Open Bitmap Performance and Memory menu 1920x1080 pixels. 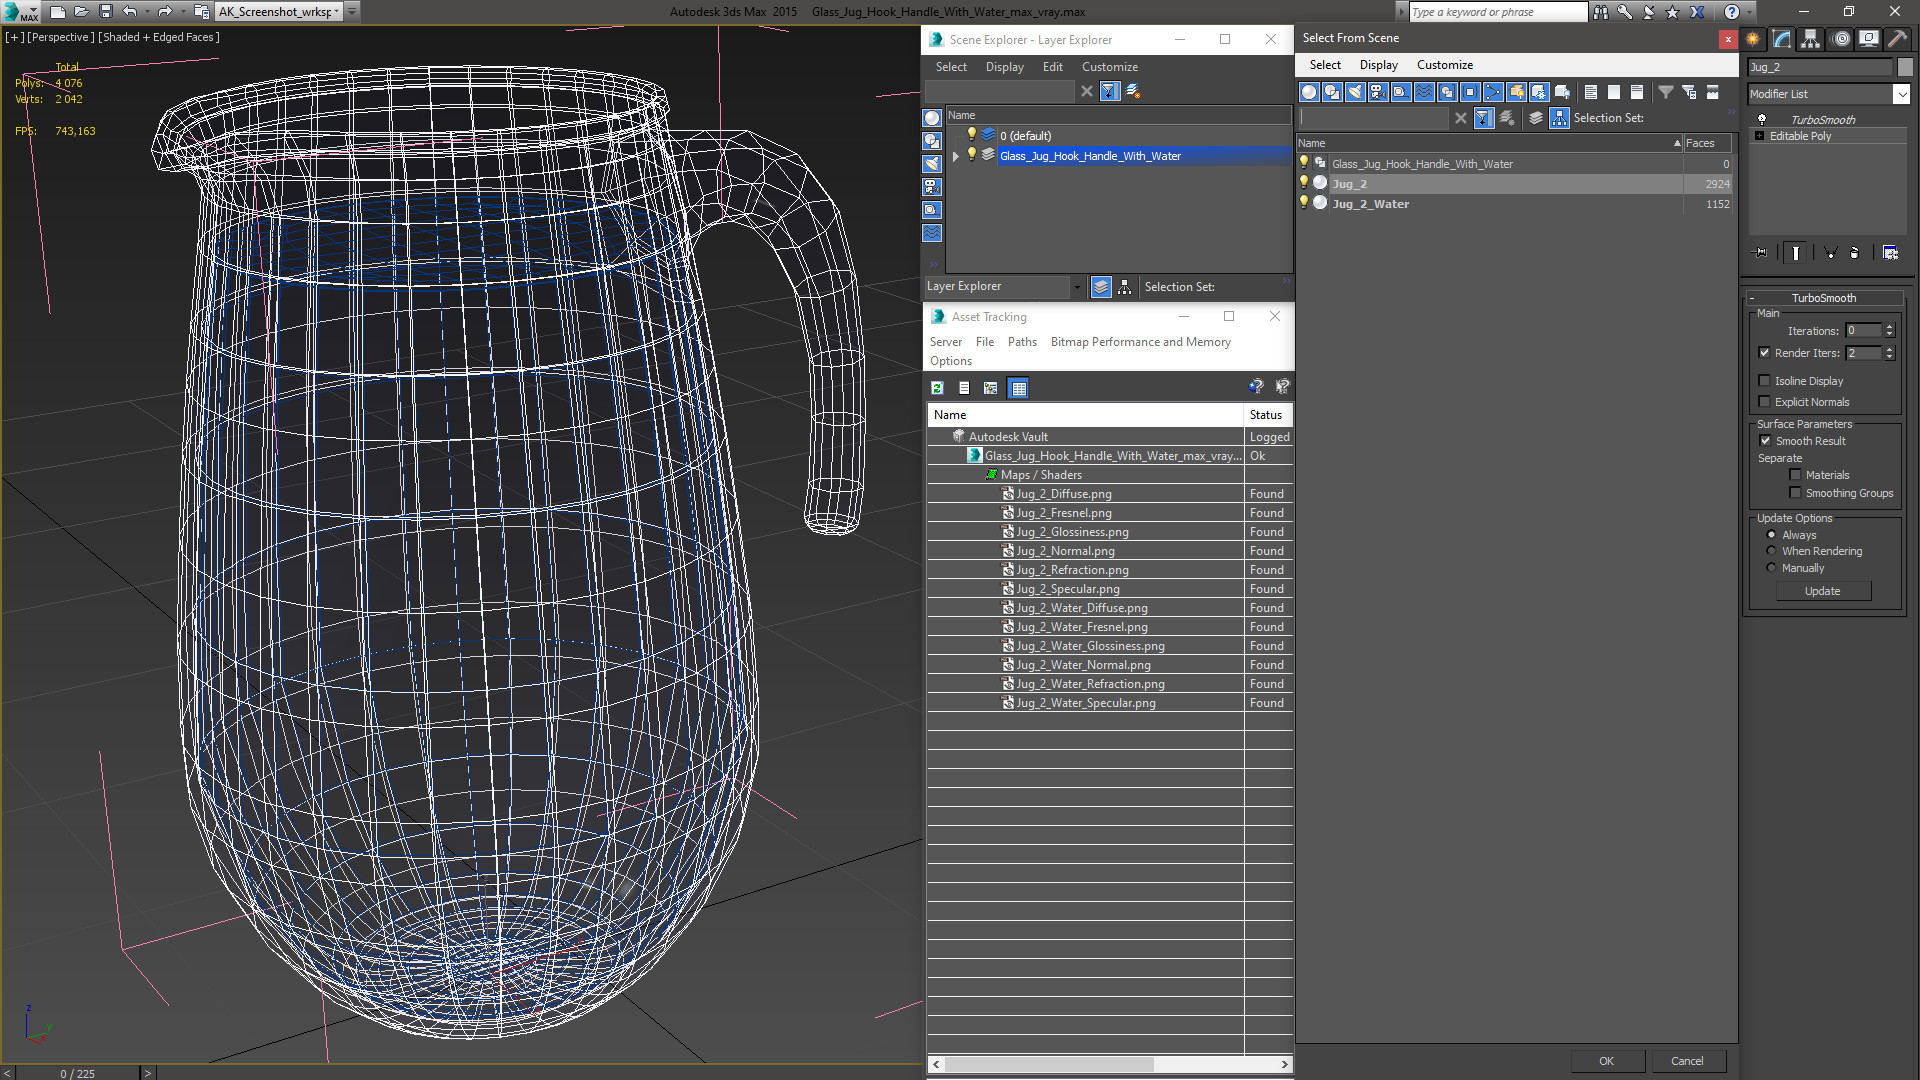coord(1140,342)
